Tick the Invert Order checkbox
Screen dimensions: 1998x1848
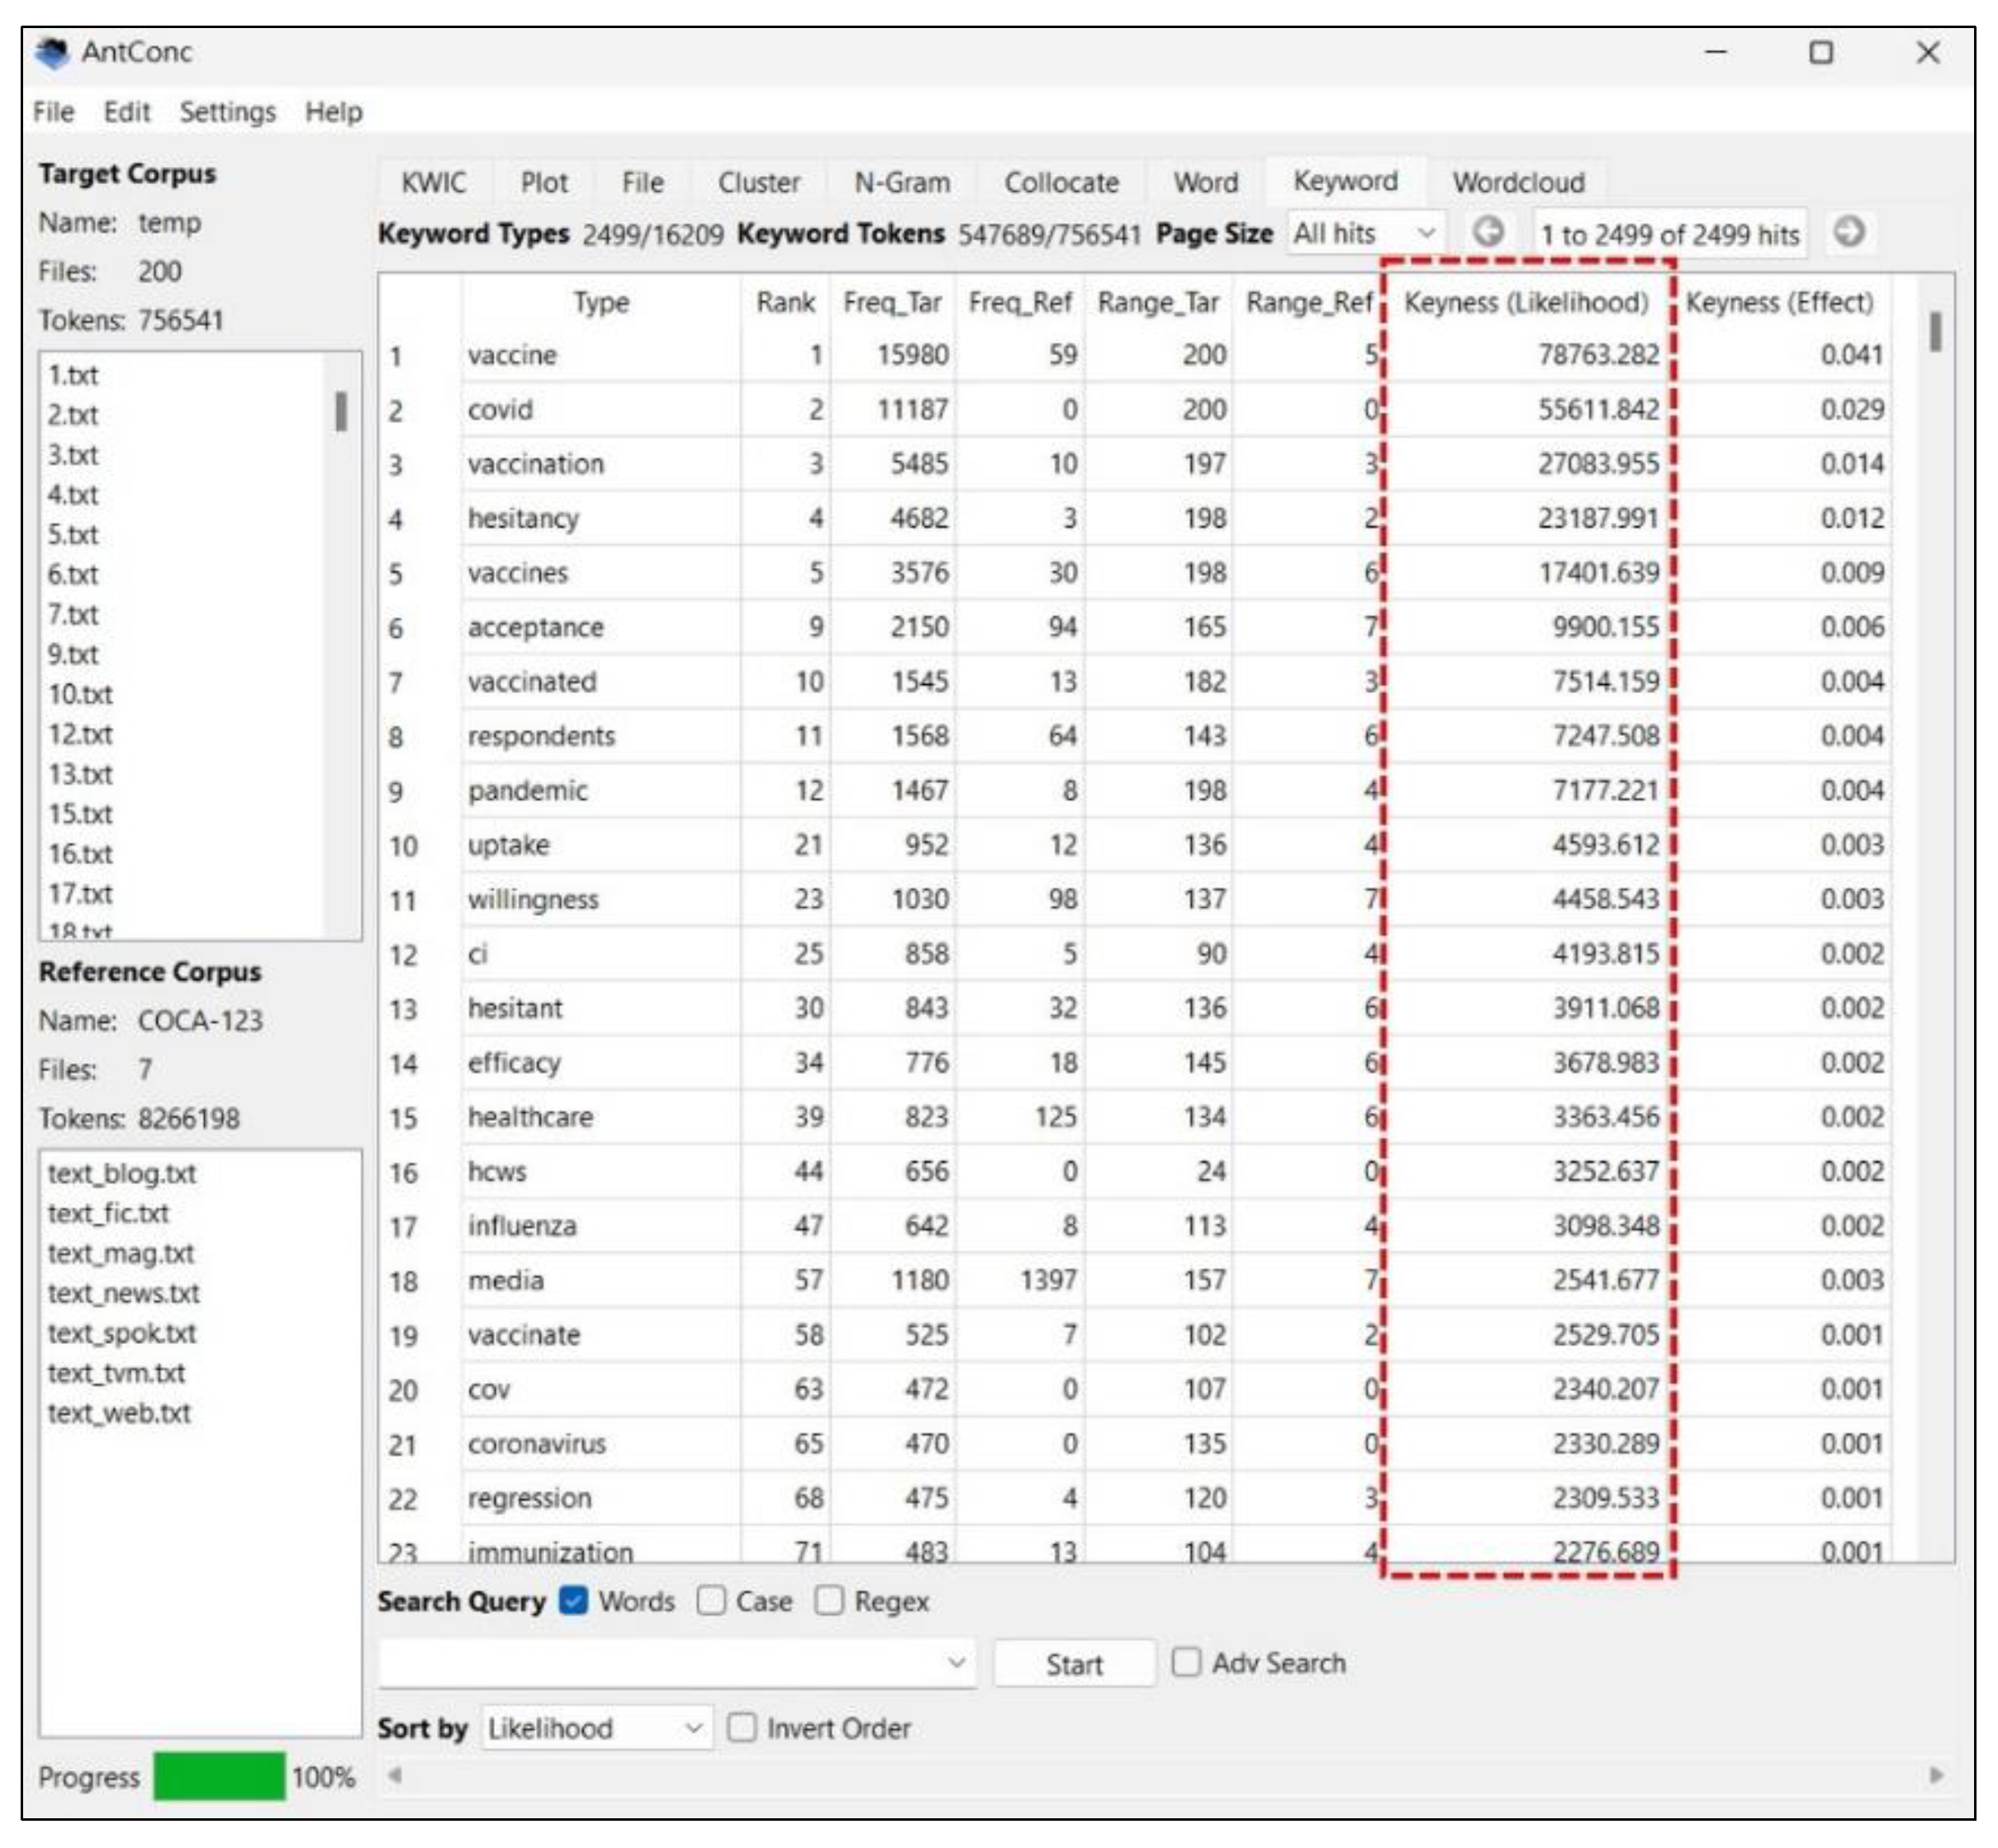[742, 1727]
